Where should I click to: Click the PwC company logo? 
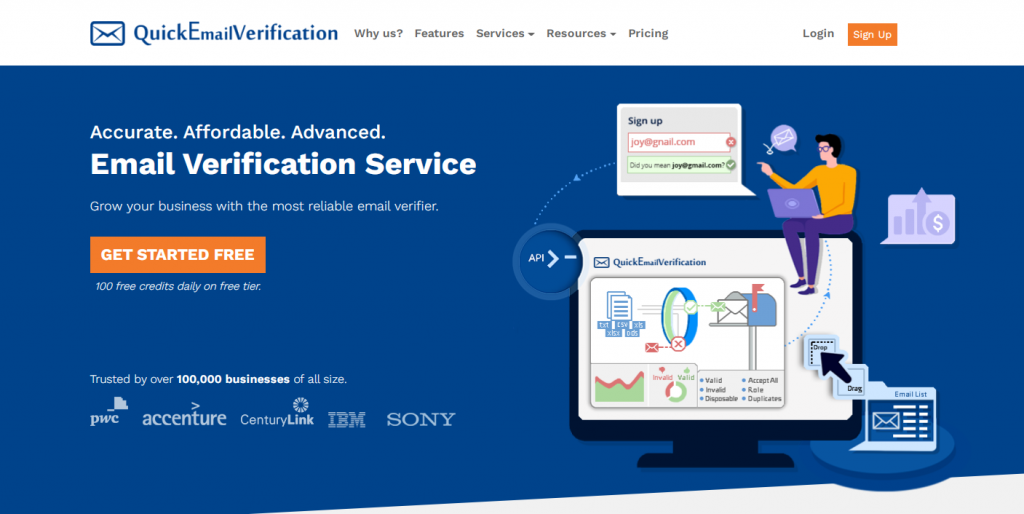click(105, 412)
